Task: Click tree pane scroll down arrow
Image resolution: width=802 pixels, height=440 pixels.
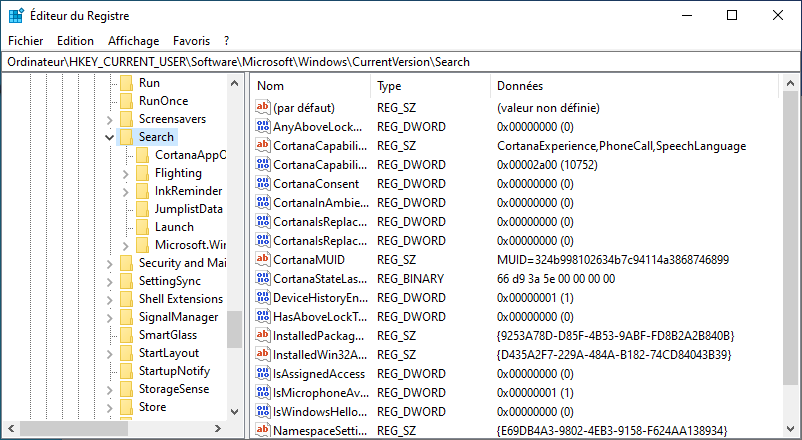Action: pyautogui.click(x=234, y=411)
